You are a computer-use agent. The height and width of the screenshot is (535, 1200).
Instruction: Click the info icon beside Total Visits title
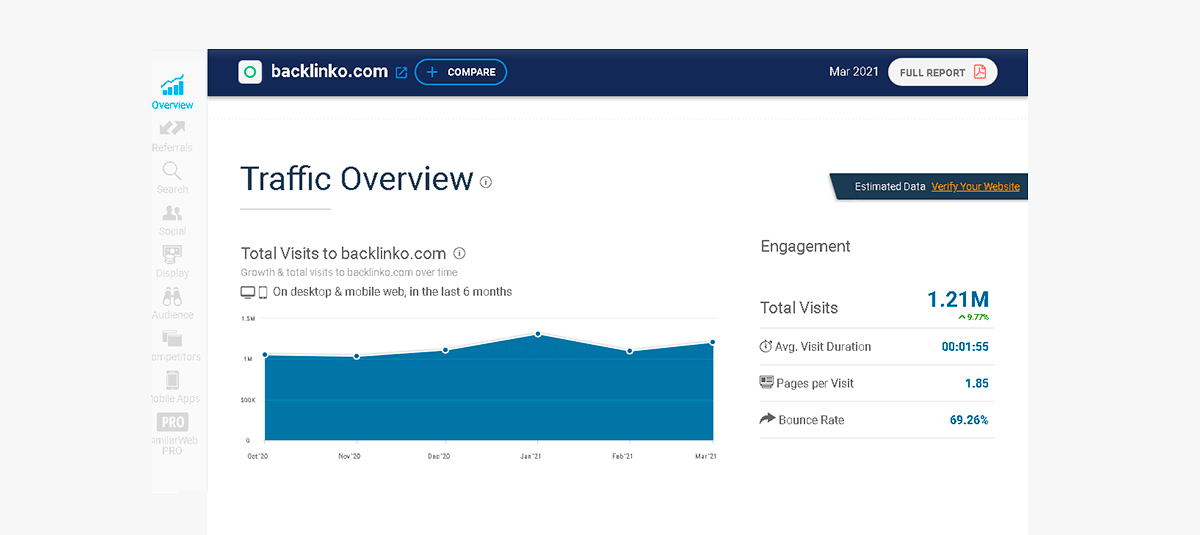coord(459,253)
